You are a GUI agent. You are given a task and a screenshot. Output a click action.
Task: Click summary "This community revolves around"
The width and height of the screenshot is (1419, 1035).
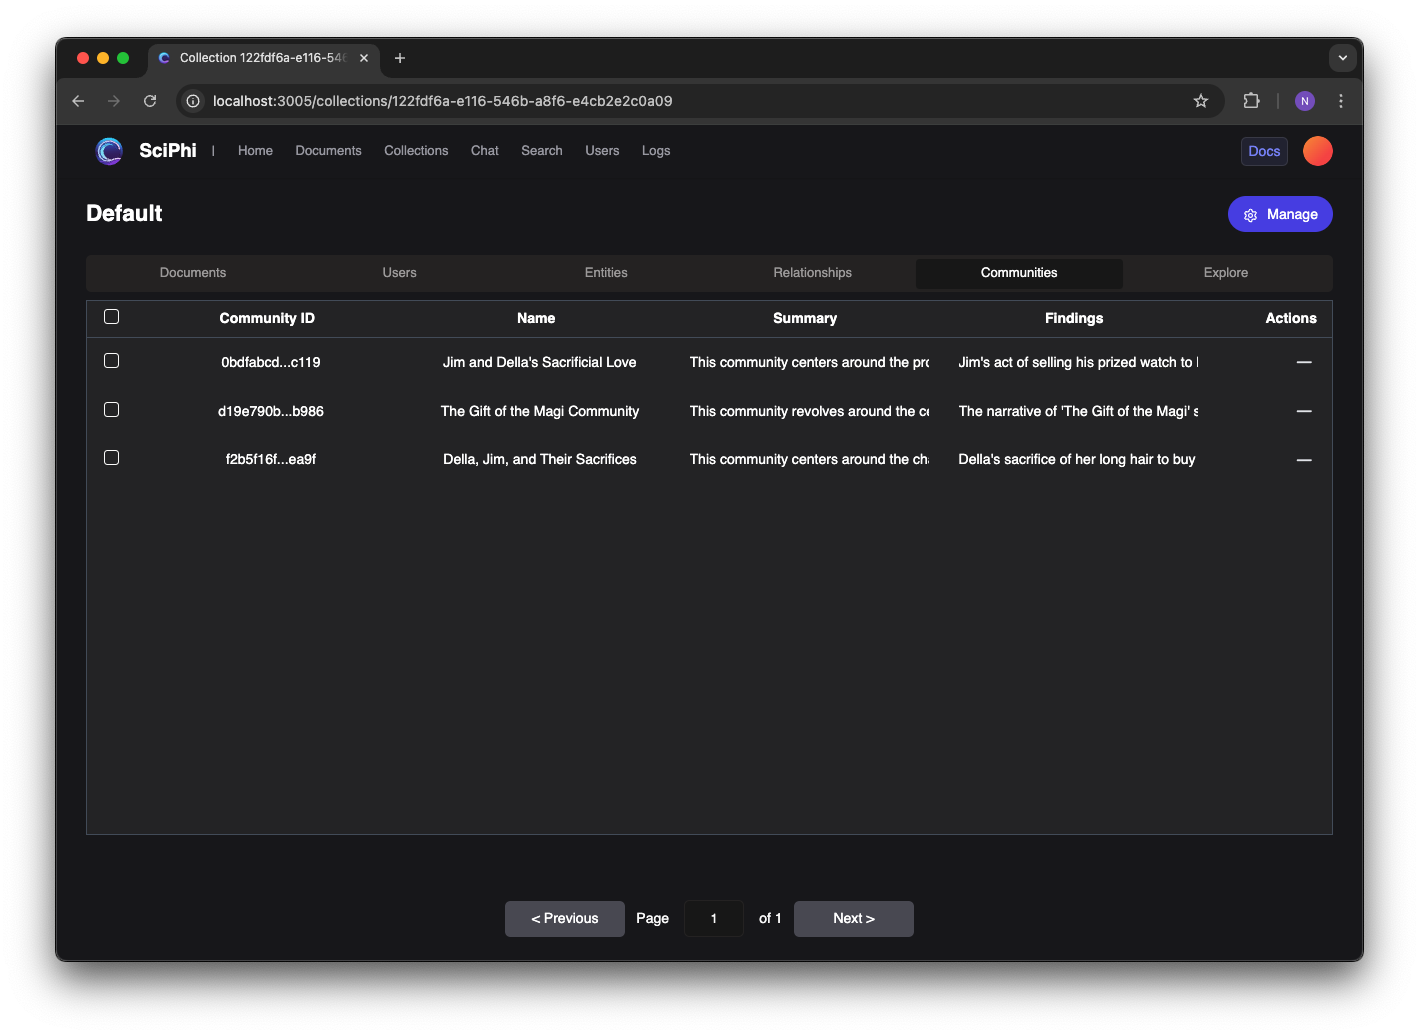pyautogui.click(x=809, y=411)
